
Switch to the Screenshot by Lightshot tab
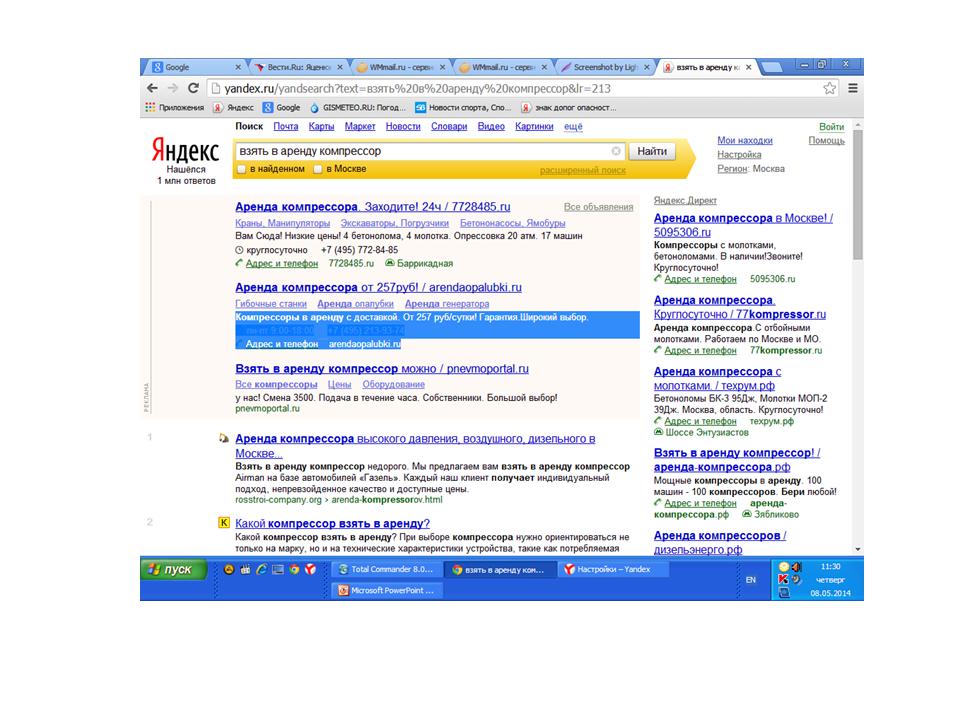point(606,67)
